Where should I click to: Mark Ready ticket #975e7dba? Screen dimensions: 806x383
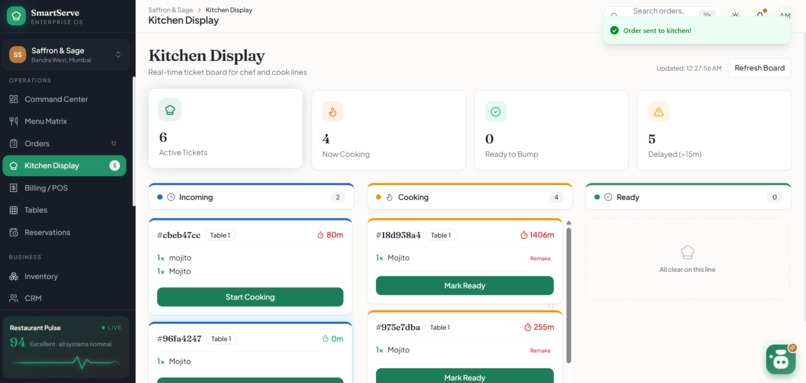click(x=465, y=377)
